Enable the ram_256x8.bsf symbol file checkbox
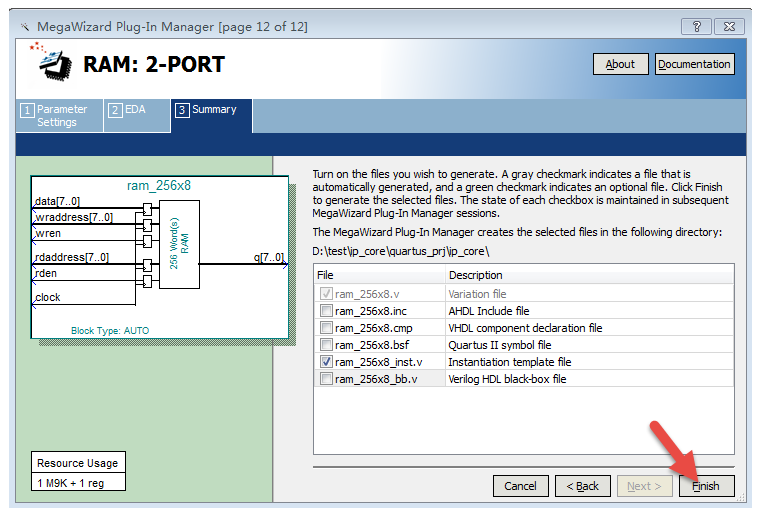This screenshot has height=514, width=760. (326, 344)
